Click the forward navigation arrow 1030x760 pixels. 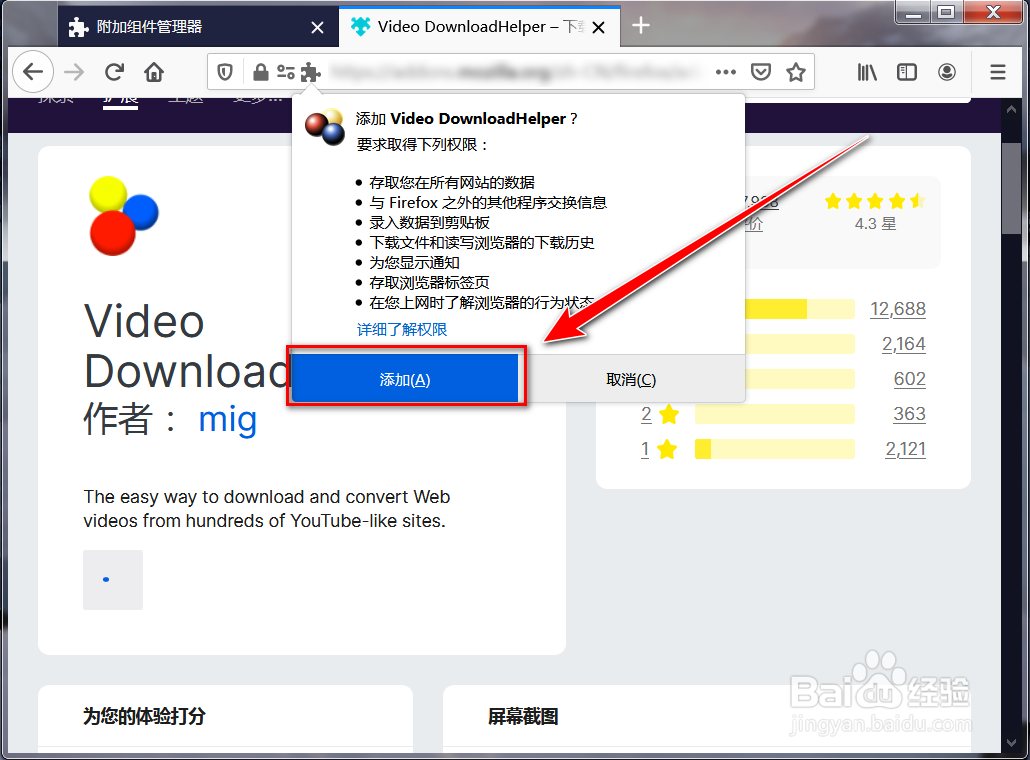click(x=74, y=72)
